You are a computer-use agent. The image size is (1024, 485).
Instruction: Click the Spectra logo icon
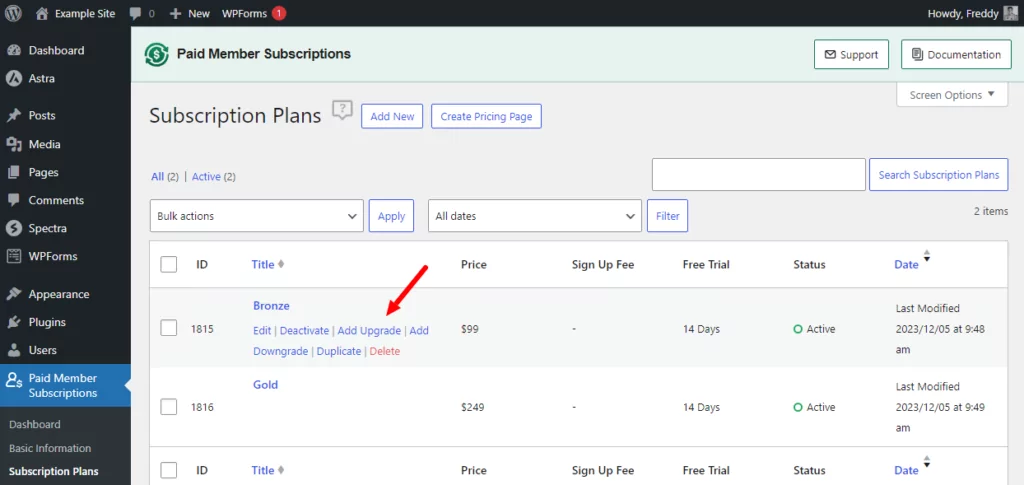click(14, 228)
